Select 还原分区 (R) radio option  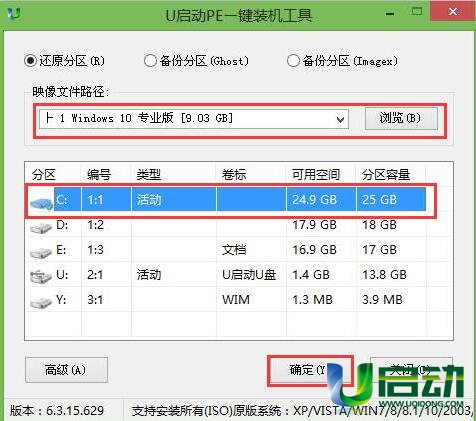pos(30,61)
